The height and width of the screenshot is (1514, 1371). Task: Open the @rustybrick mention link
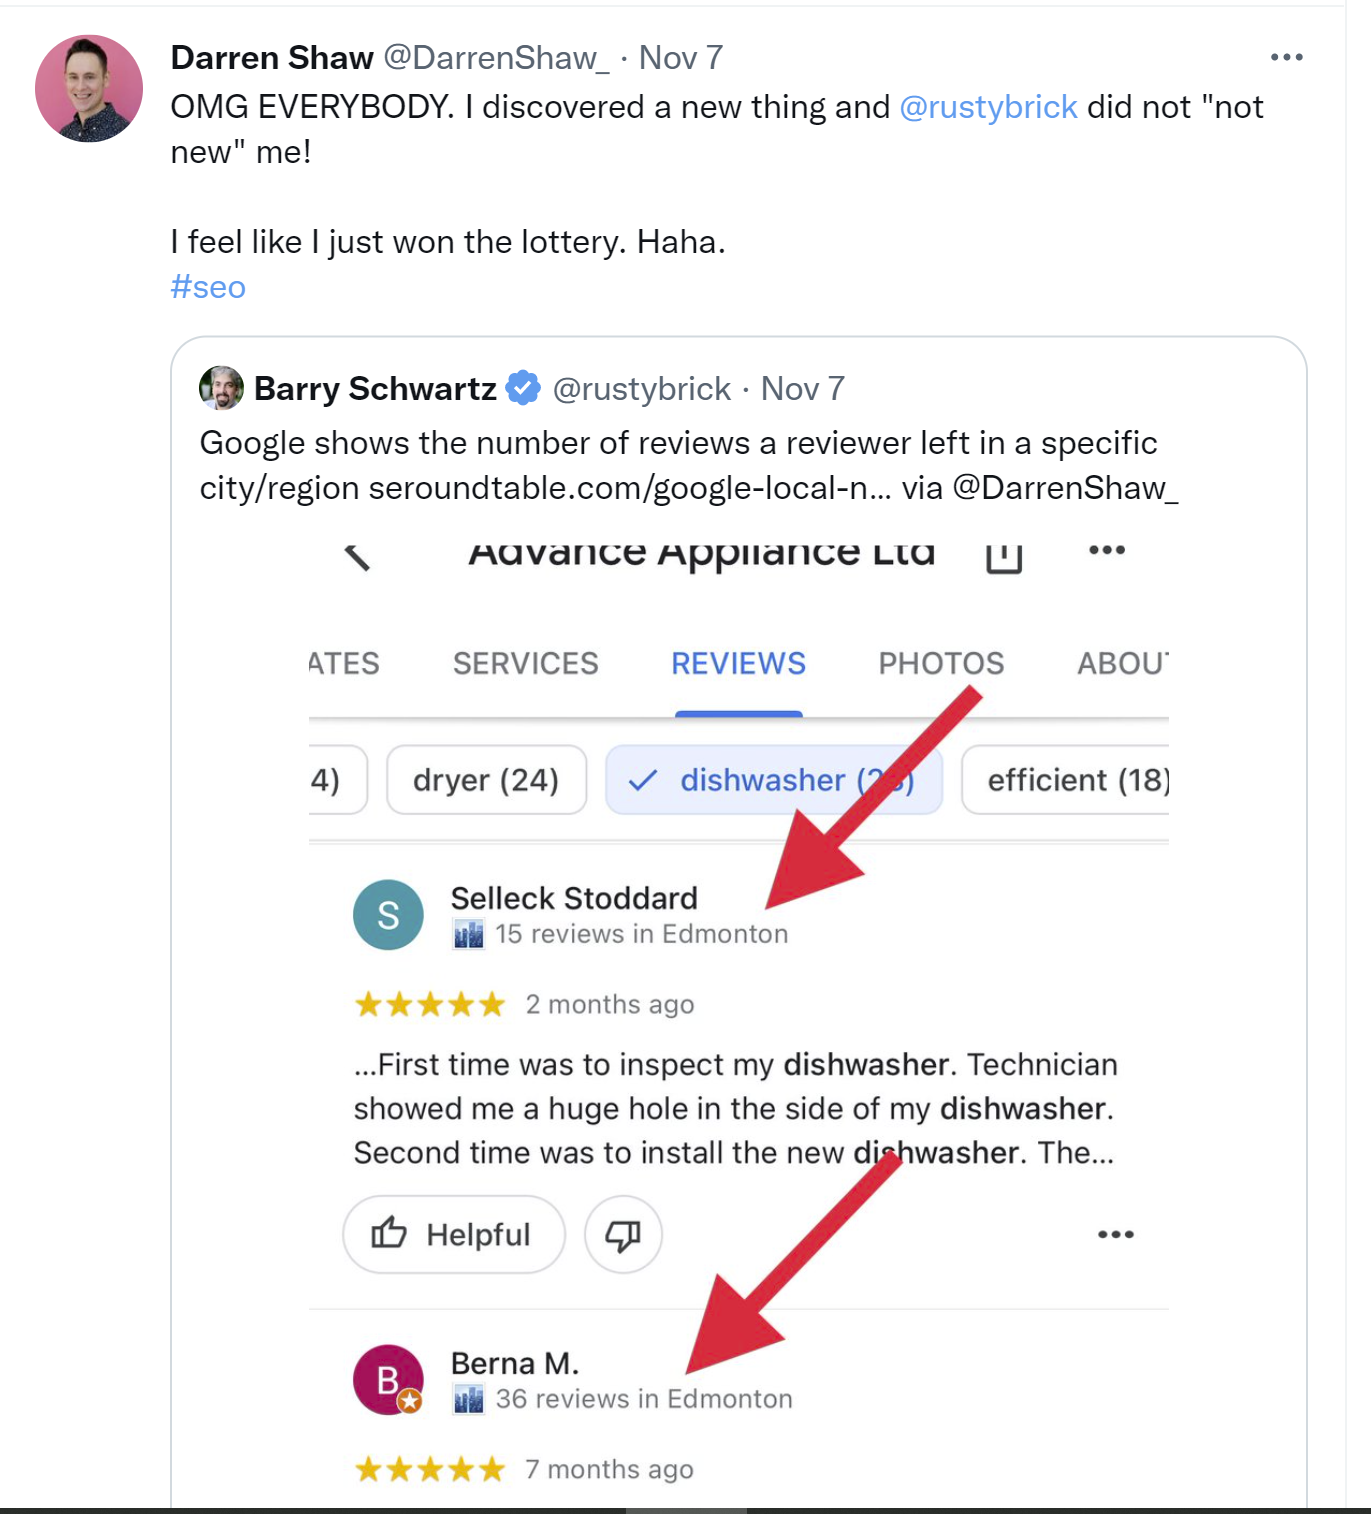[x=988, y=107]
